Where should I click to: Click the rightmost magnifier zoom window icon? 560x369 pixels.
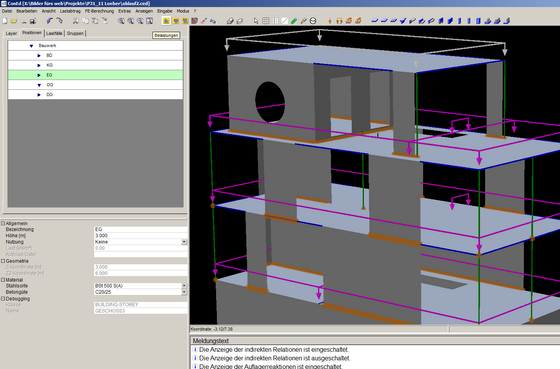coord(149,21)
